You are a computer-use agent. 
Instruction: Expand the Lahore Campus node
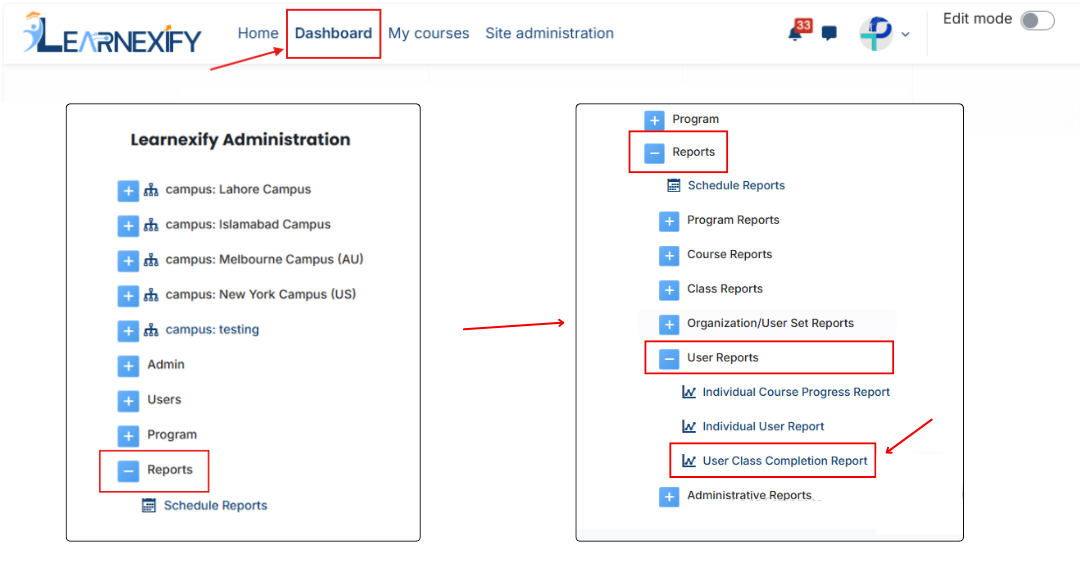[128, 191]
